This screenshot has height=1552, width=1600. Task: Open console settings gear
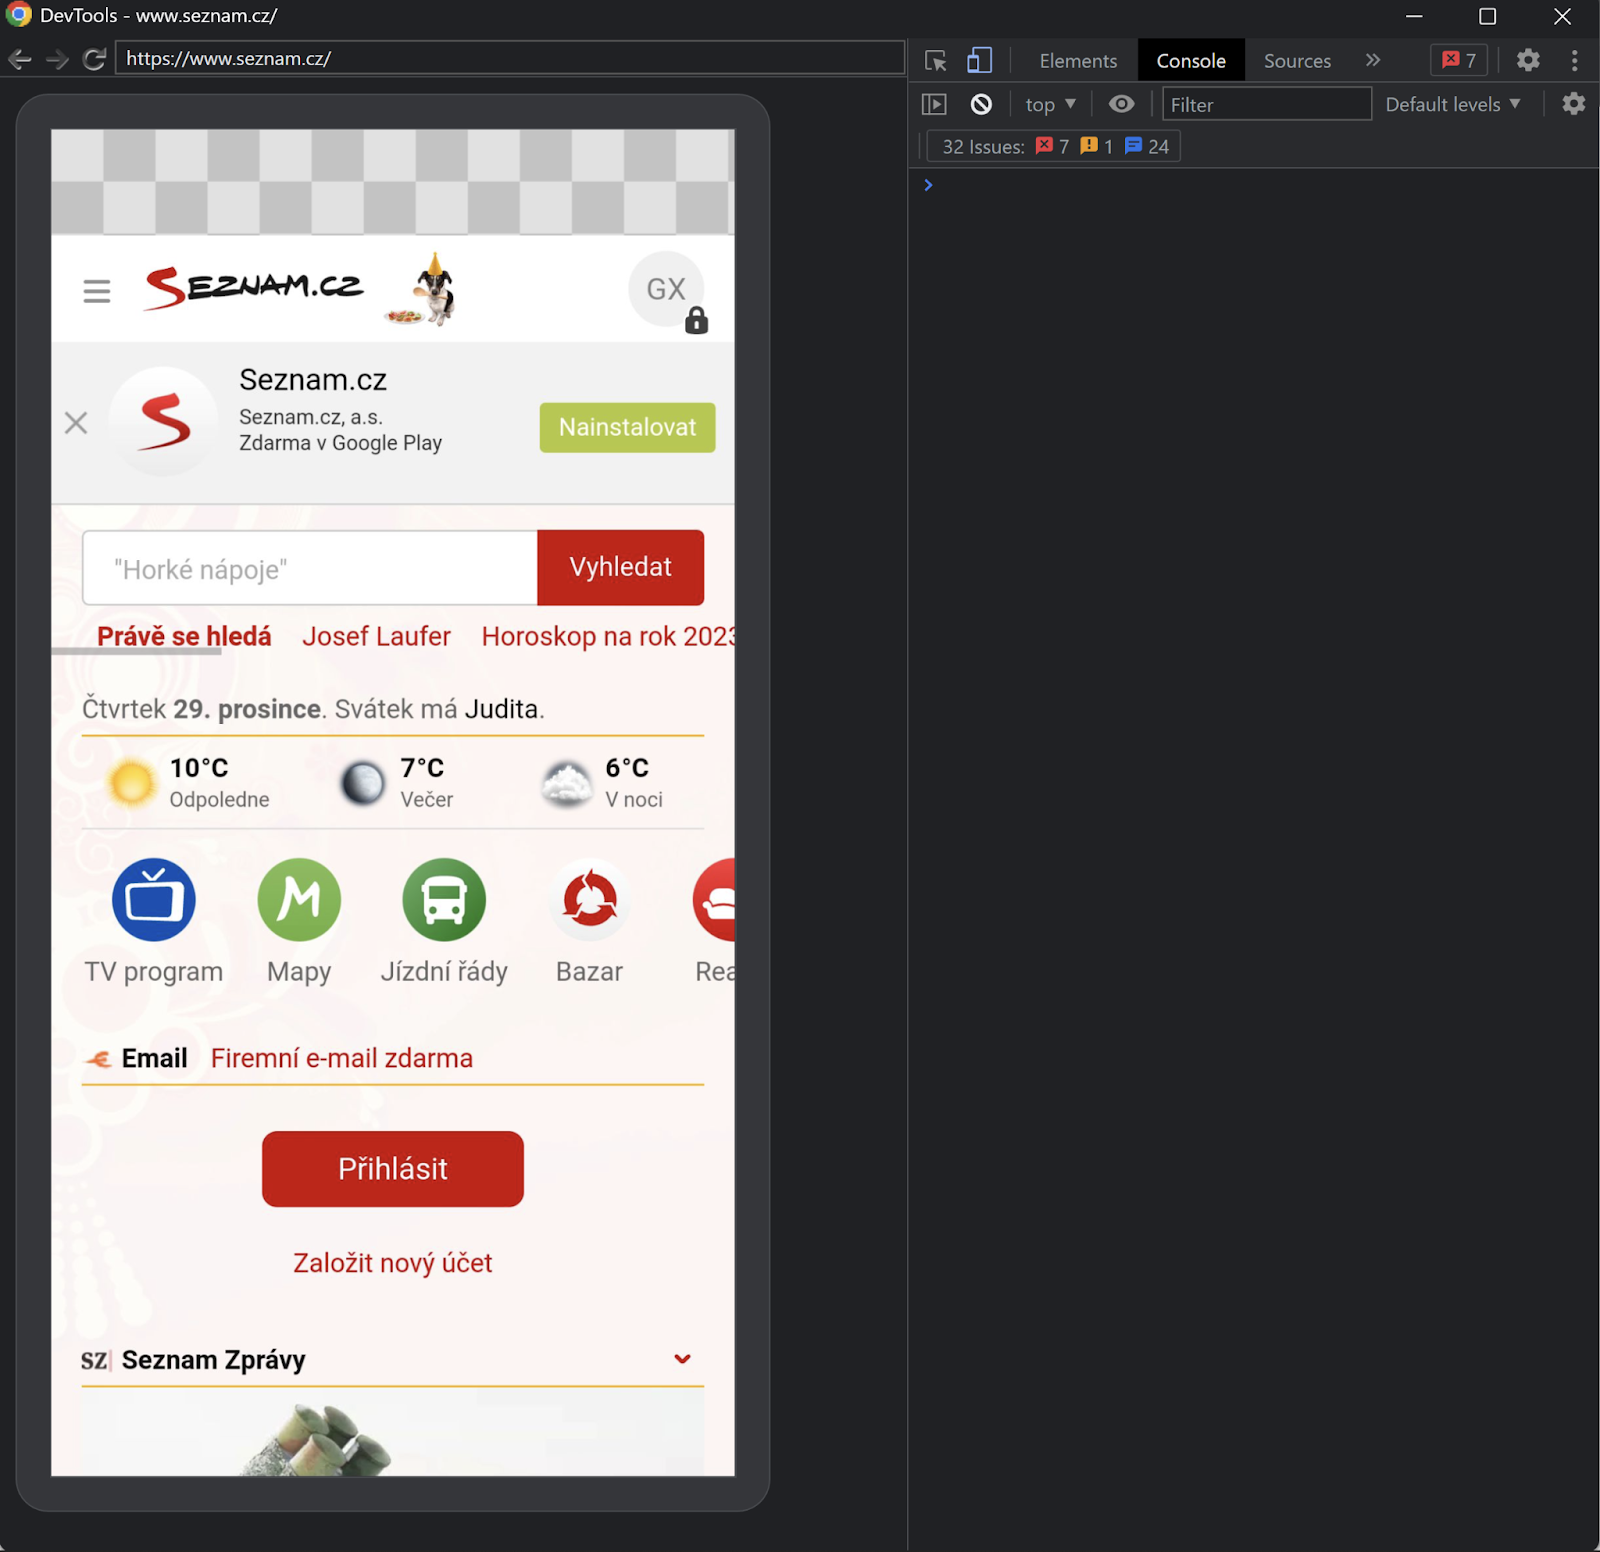(x=1573, y=103)
